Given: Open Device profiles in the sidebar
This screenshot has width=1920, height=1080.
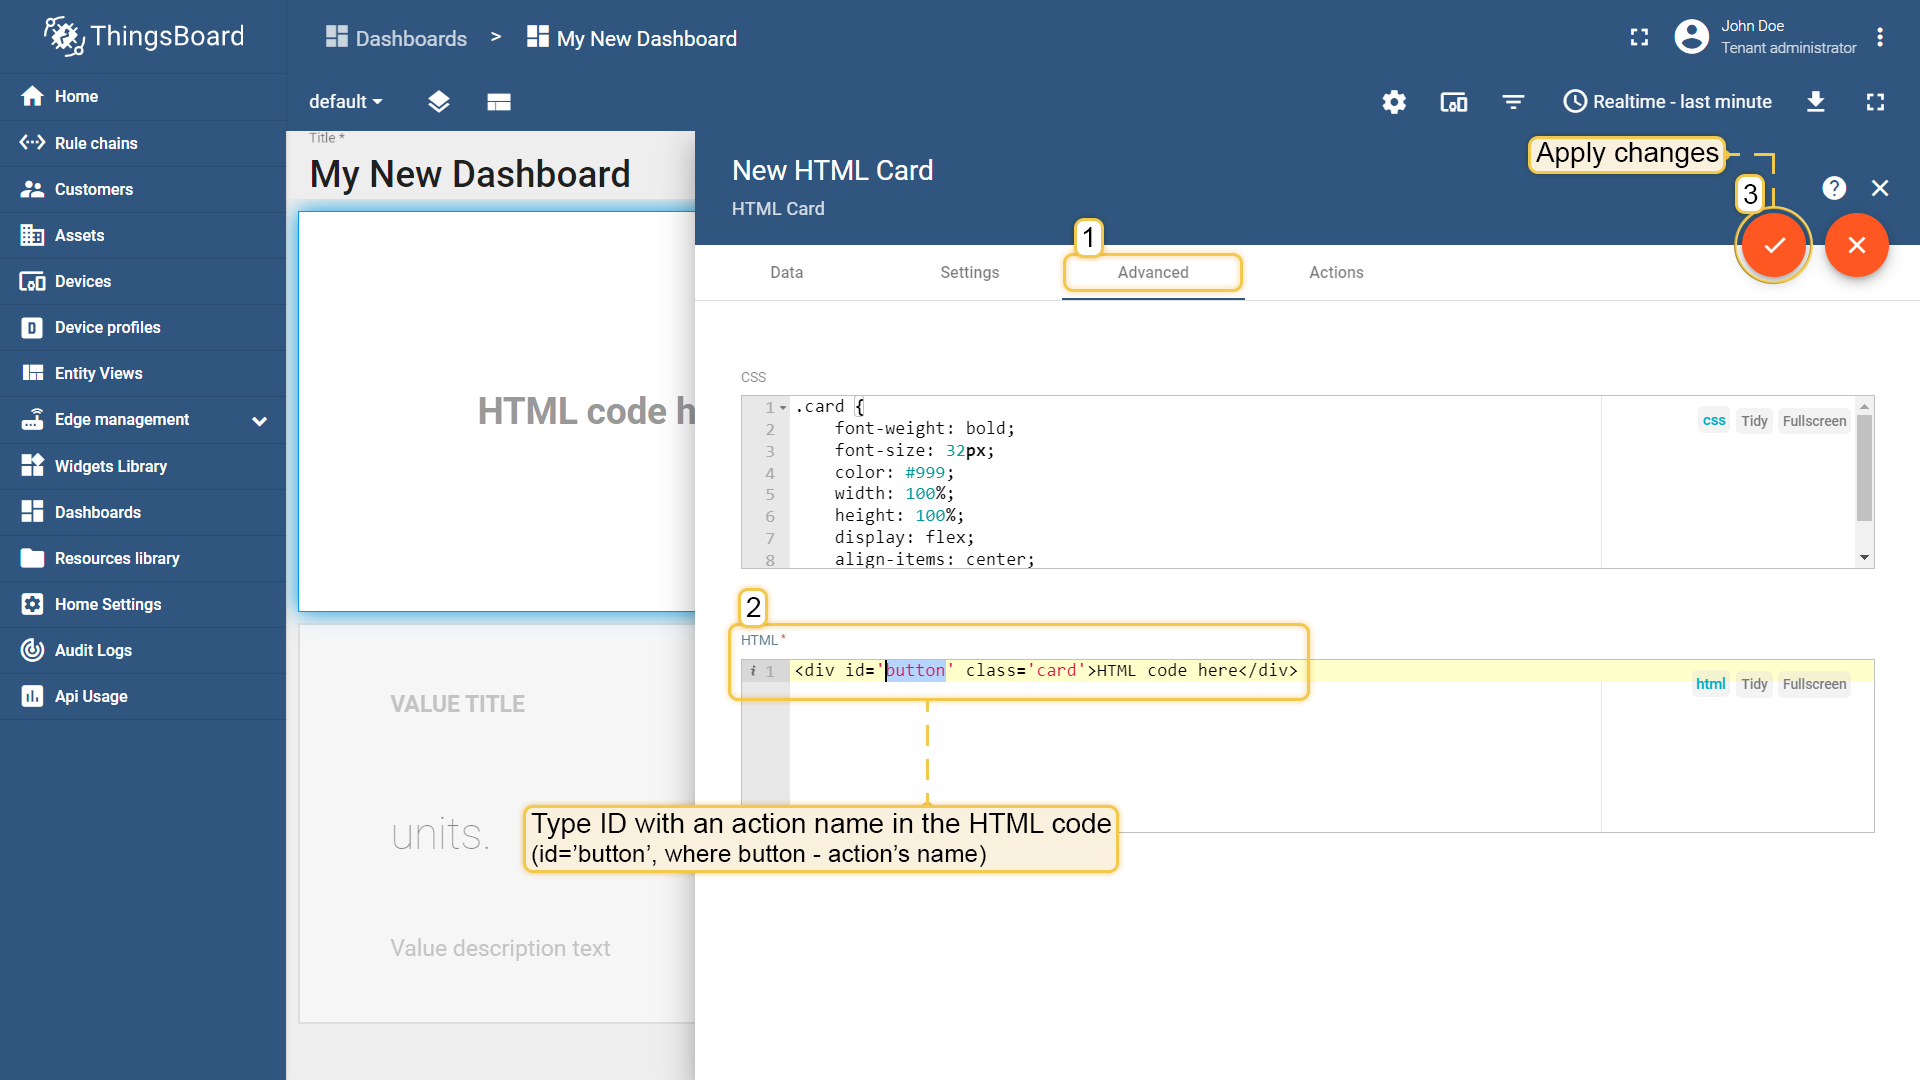Looking at the screenshot, I should click(x=143, y=327).
